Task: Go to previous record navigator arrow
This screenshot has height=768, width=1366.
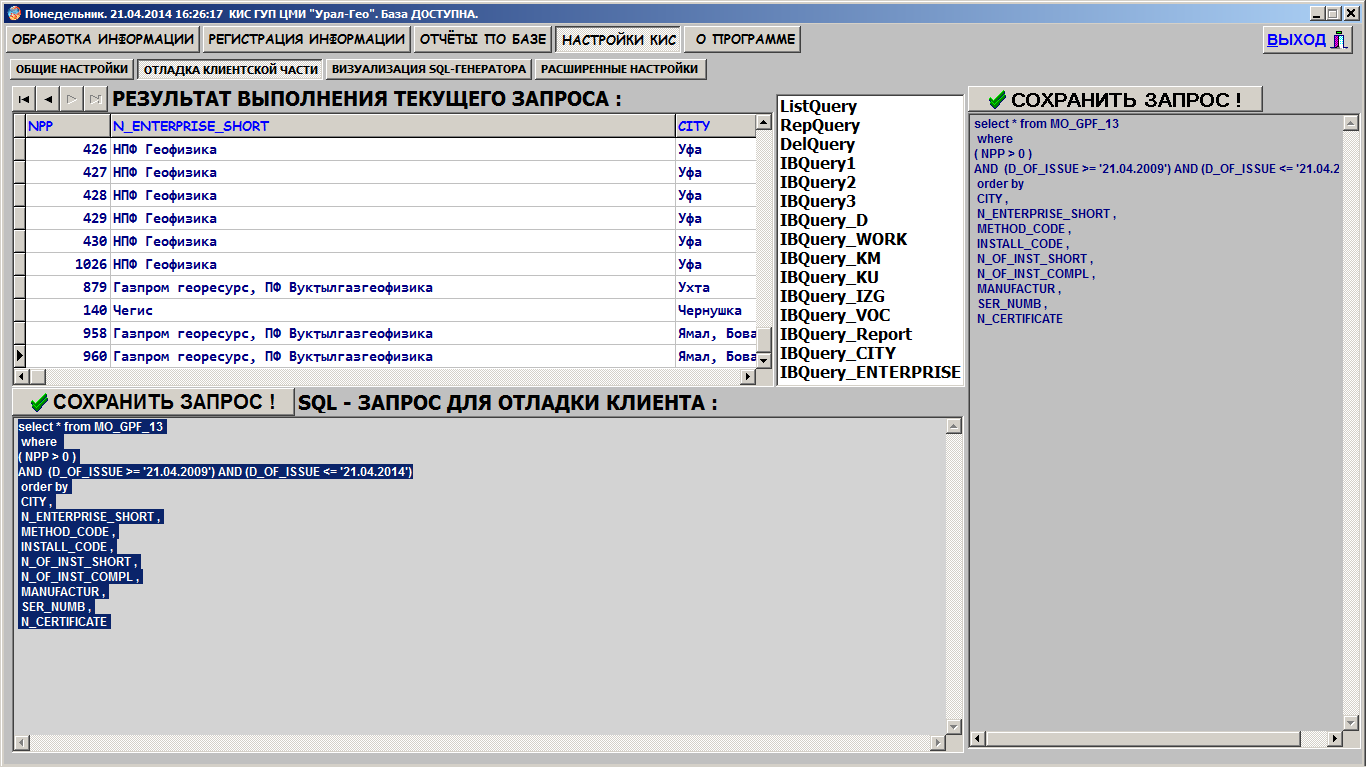Action: pos(47,99)
